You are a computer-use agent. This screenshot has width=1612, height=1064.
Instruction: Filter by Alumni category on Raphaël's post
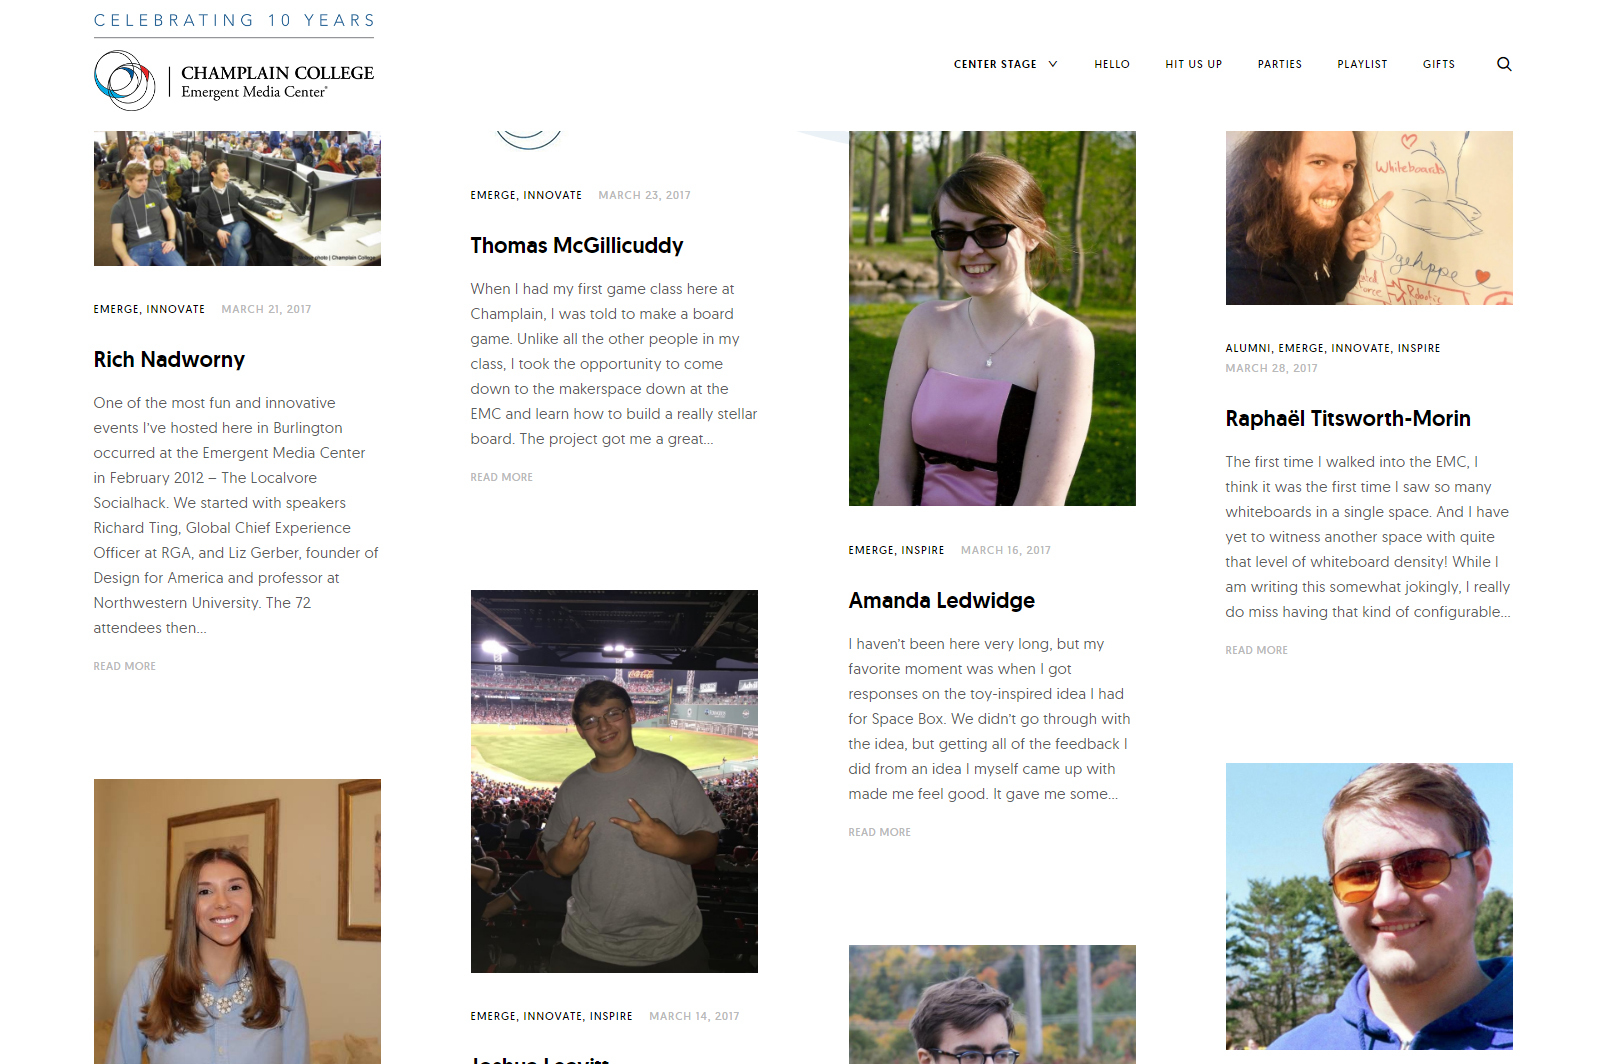click(1247, 348)
